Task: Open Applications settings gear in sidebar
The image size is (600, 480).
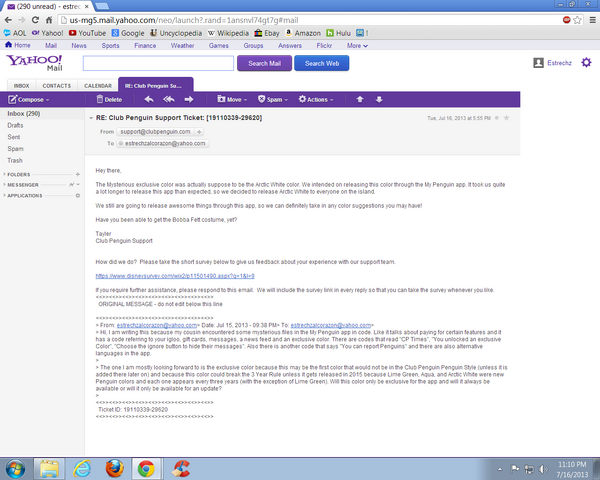Action: coord(78,196)
